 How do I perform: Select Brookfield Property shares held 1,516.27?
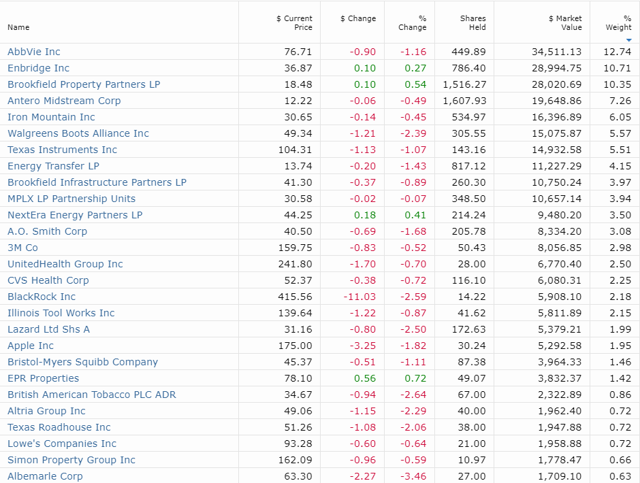pos(464,85)
